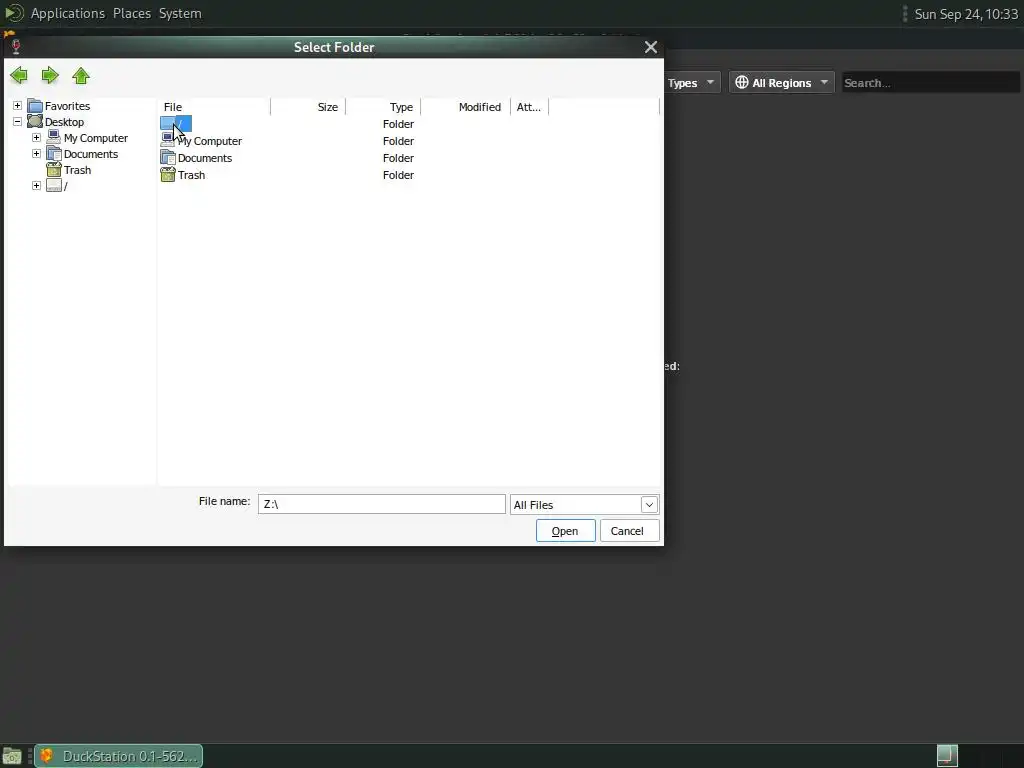Viewport: 1024px width, 768px height.
Task: Collapse the Desktop tree node
Action: coord(18,121)
